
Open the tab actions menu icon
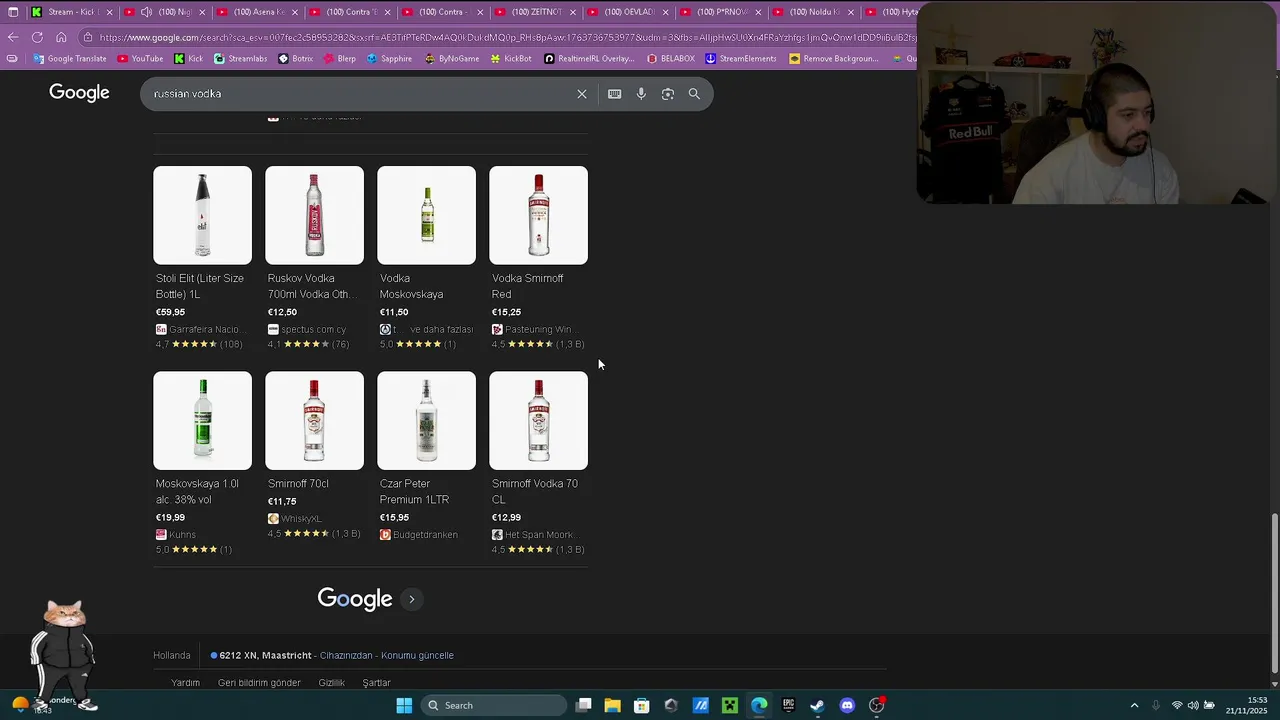13,12
